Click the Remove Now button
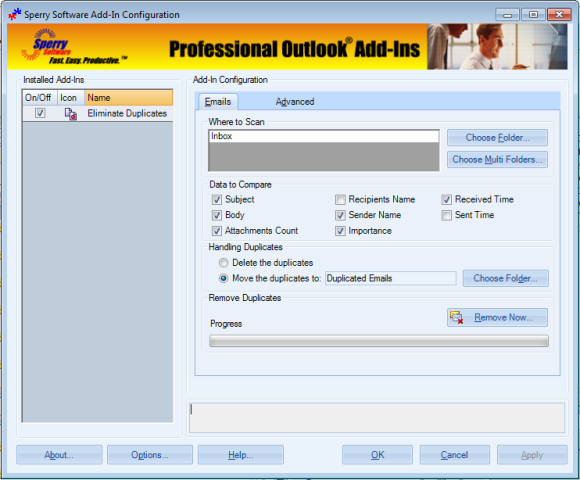 [x=497, y=317]
